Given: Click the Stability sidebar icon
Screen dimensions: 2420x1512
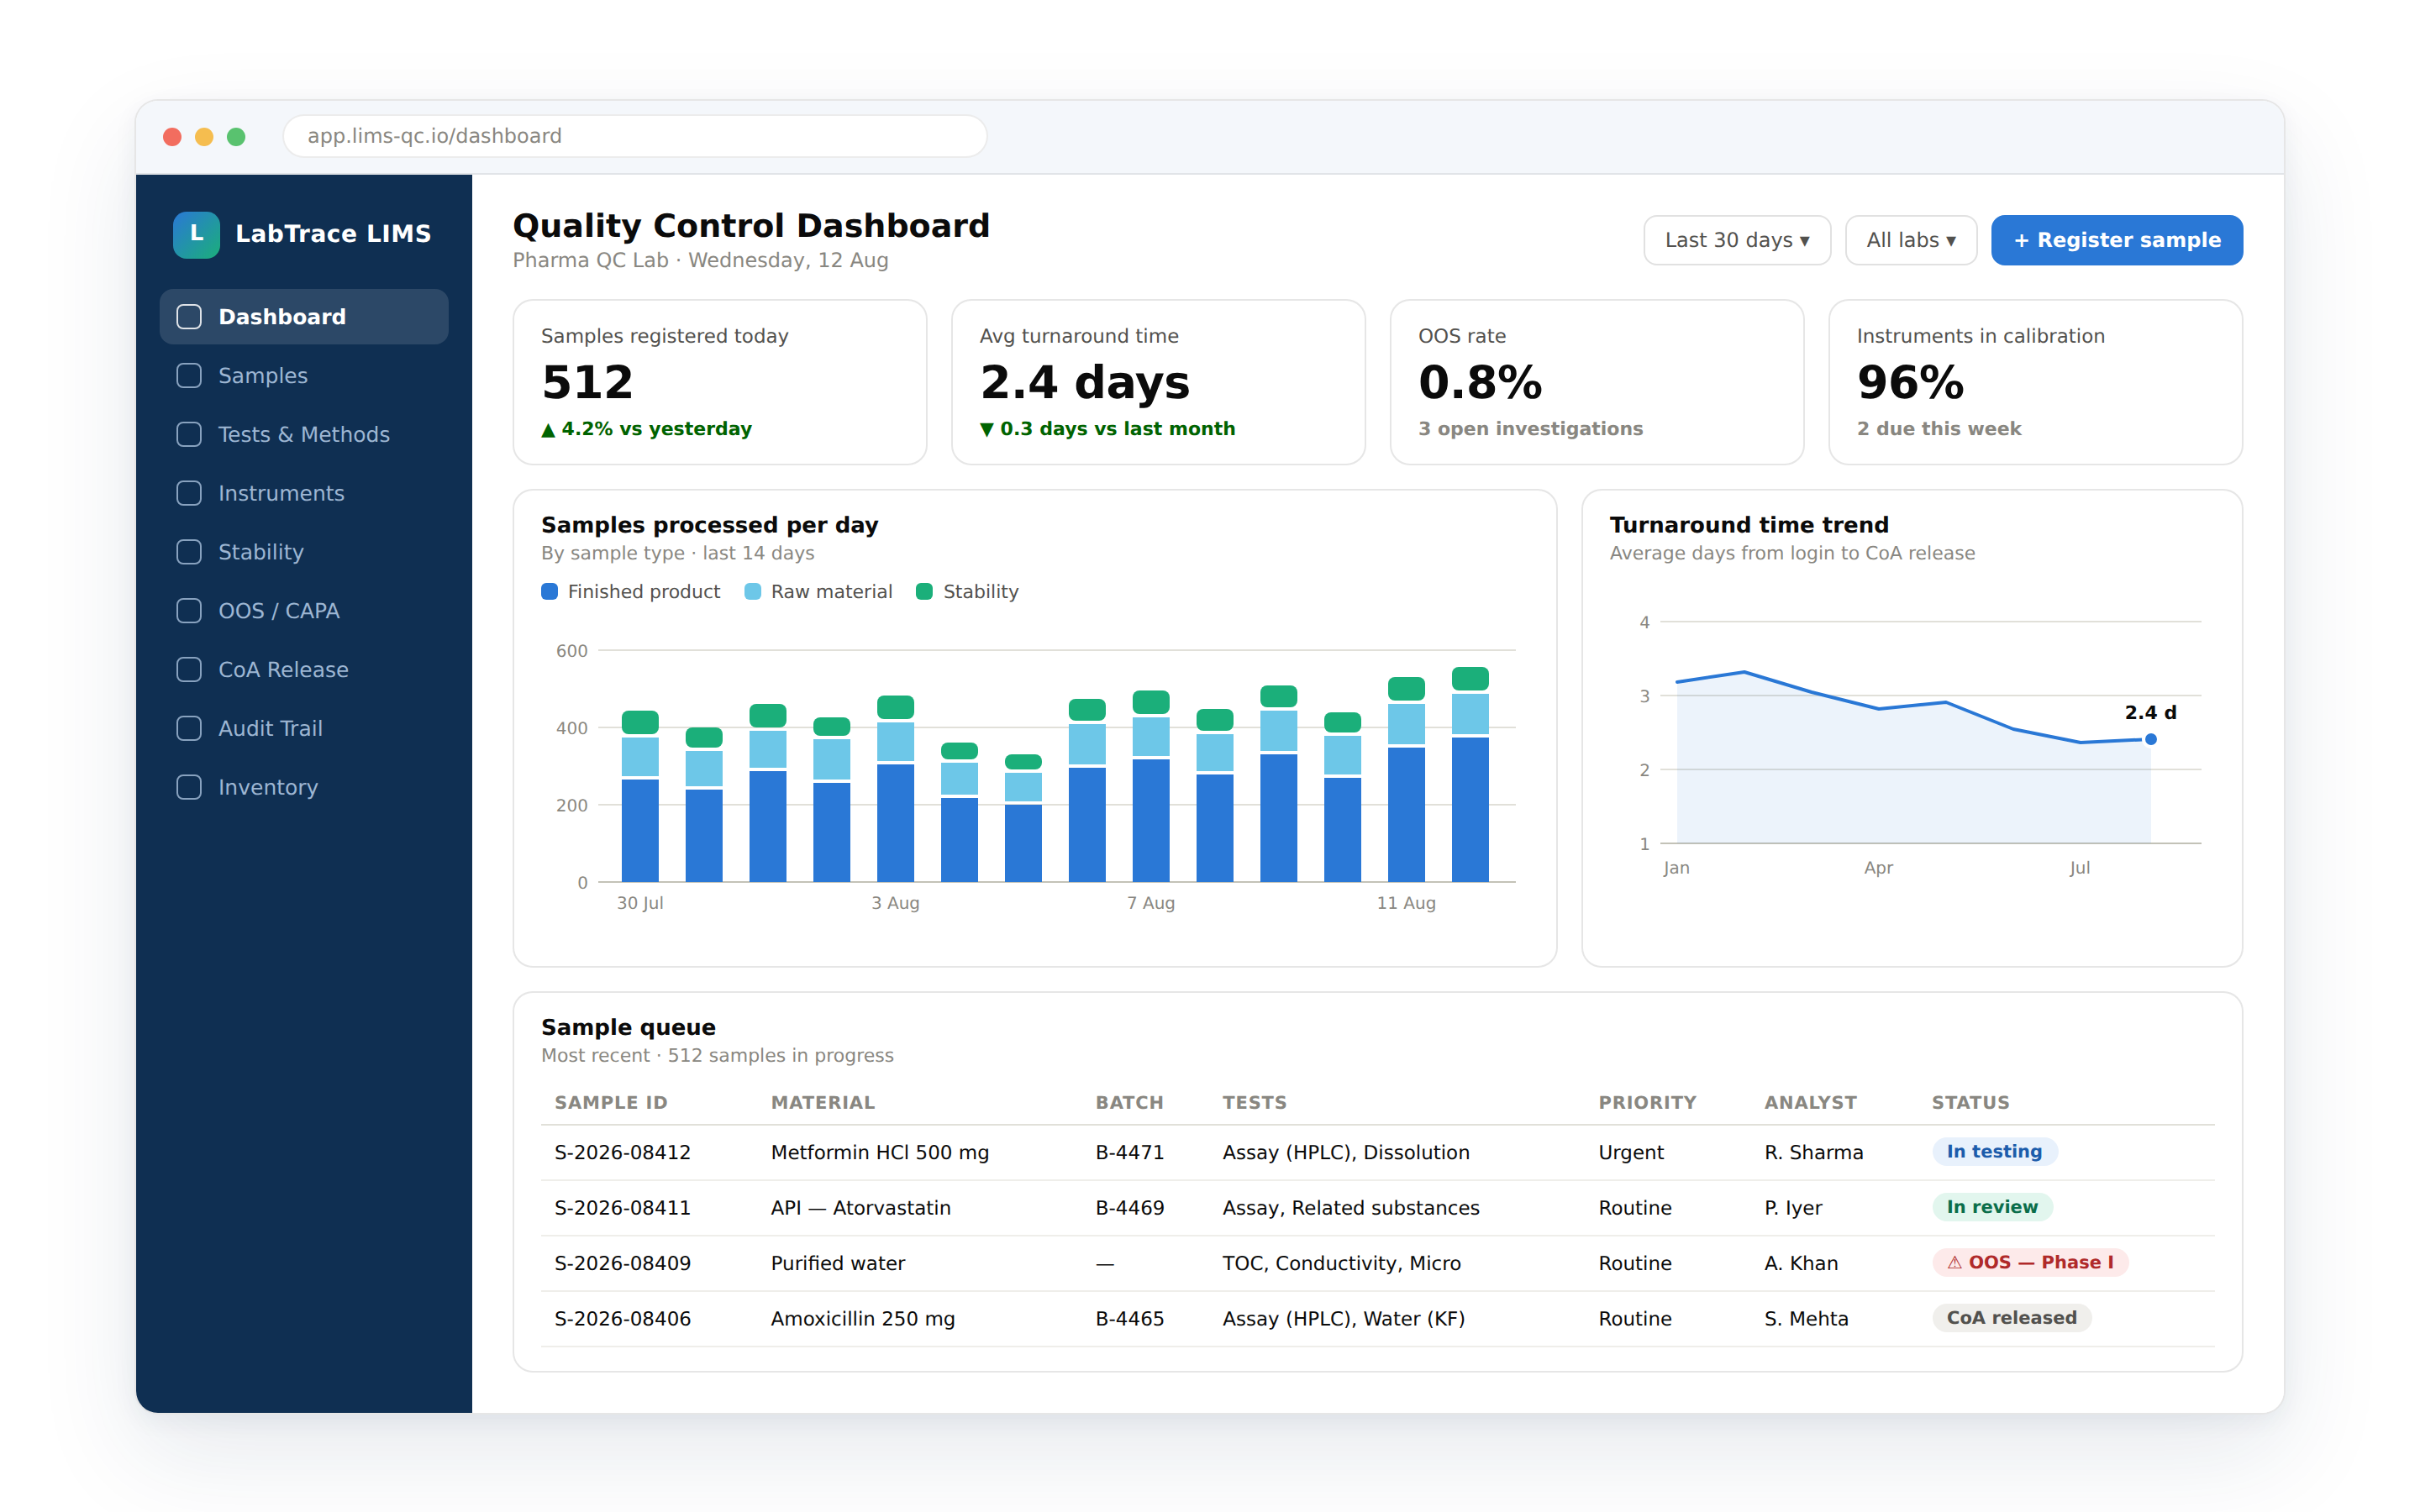Looking at the screenshot, I should [x=189, y=552].
